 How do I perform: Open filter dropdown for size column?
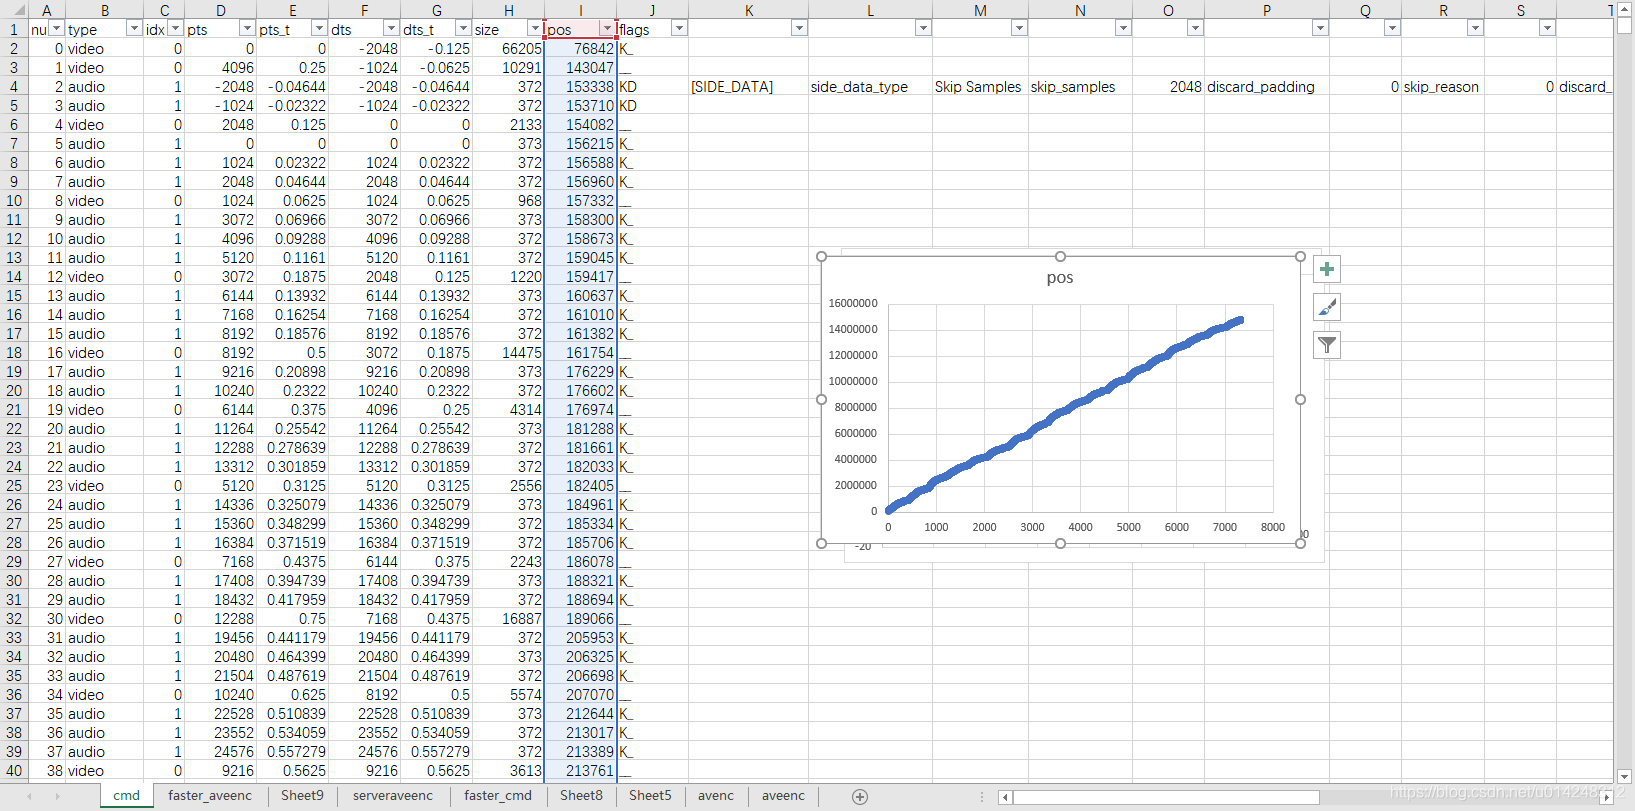[535, 29]
